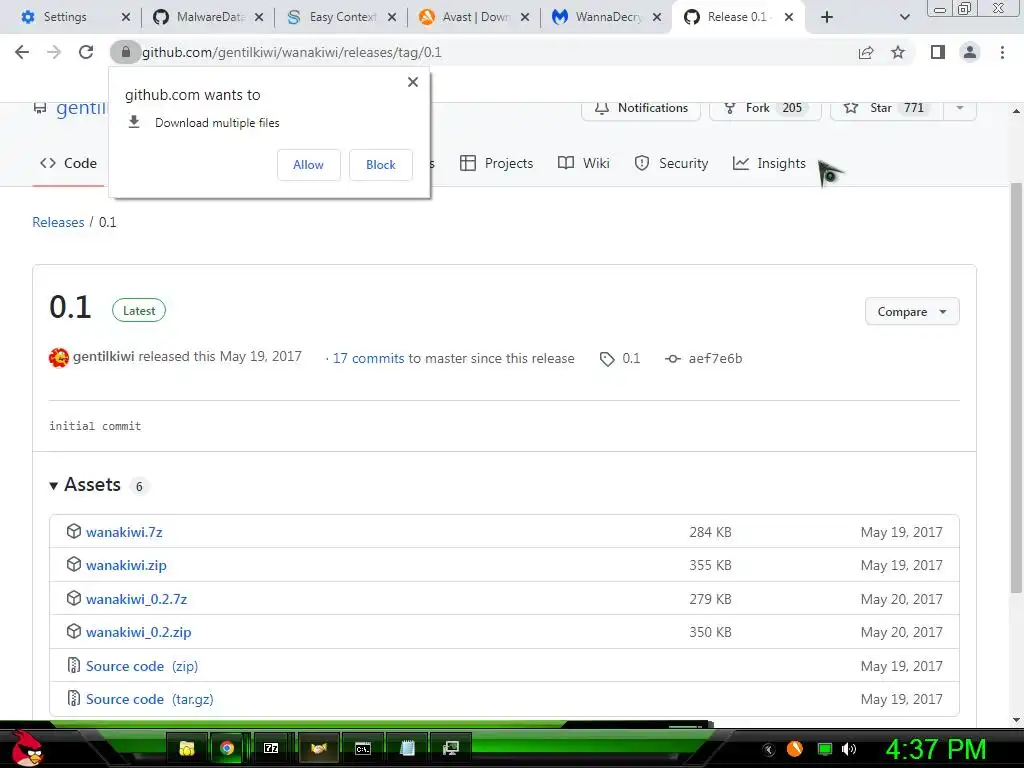Open Chrome from the taskbar

tap(227, 748)
